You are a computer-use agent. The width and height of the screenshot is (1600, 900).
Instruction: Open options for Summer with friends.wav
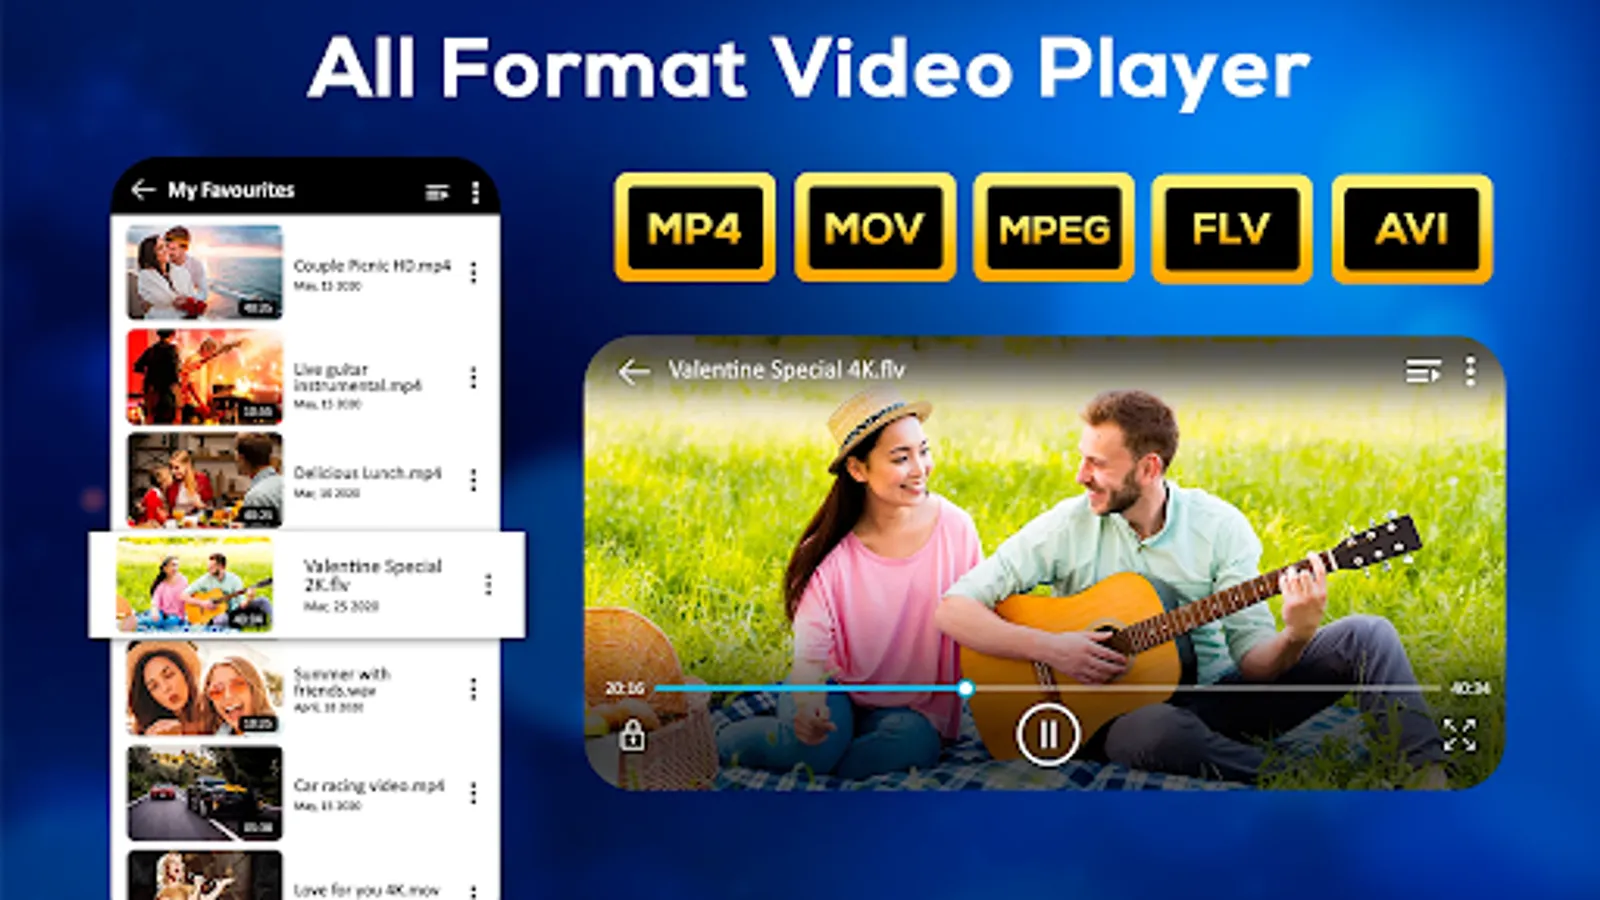tap(473, 688)
